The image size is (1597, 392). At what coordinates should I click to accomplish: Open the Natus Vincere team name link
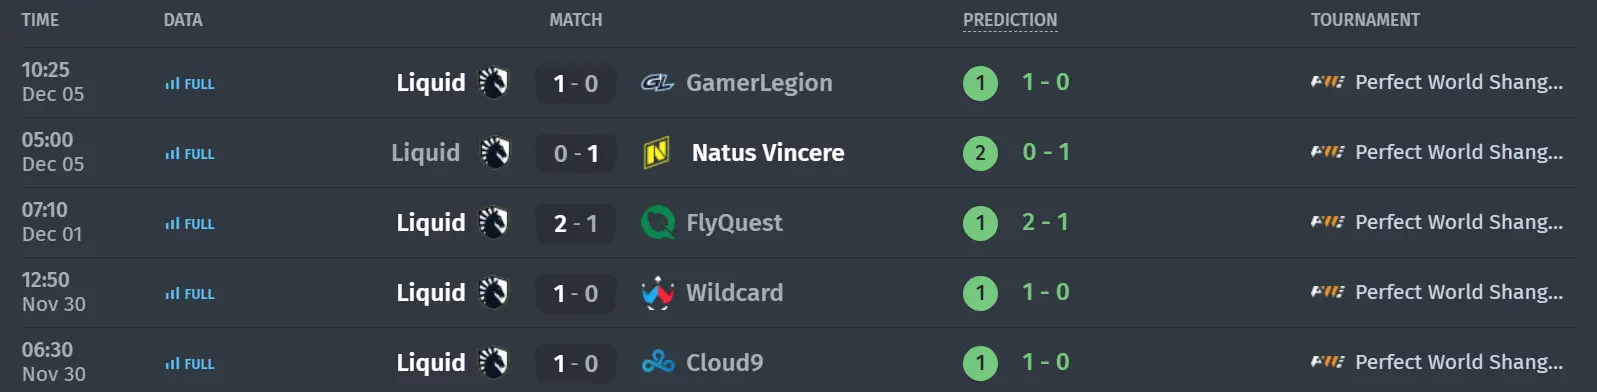pyautogui.click(x=768, y=153)
